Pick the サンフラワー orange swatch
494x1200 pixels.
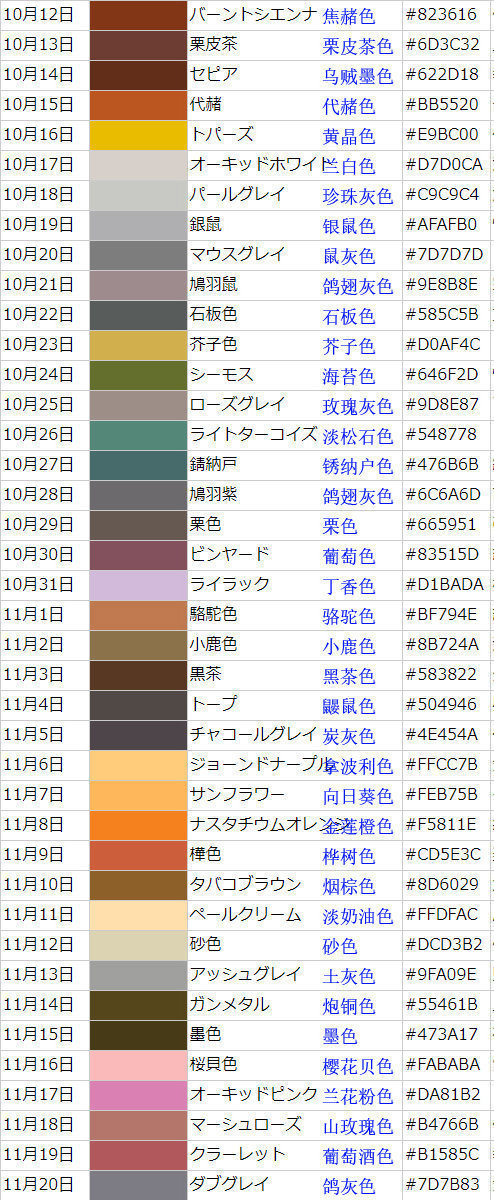click(x=137, y=795)
